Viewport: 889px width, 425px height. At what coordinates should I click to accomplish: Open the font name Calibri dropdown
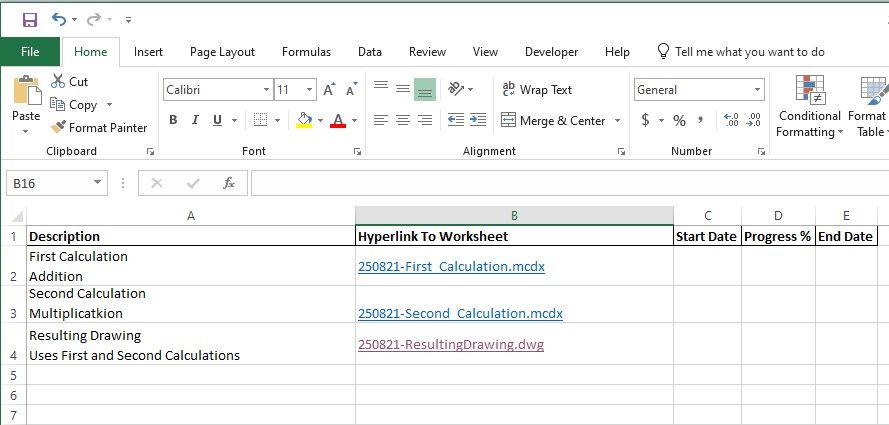point(266,90)
